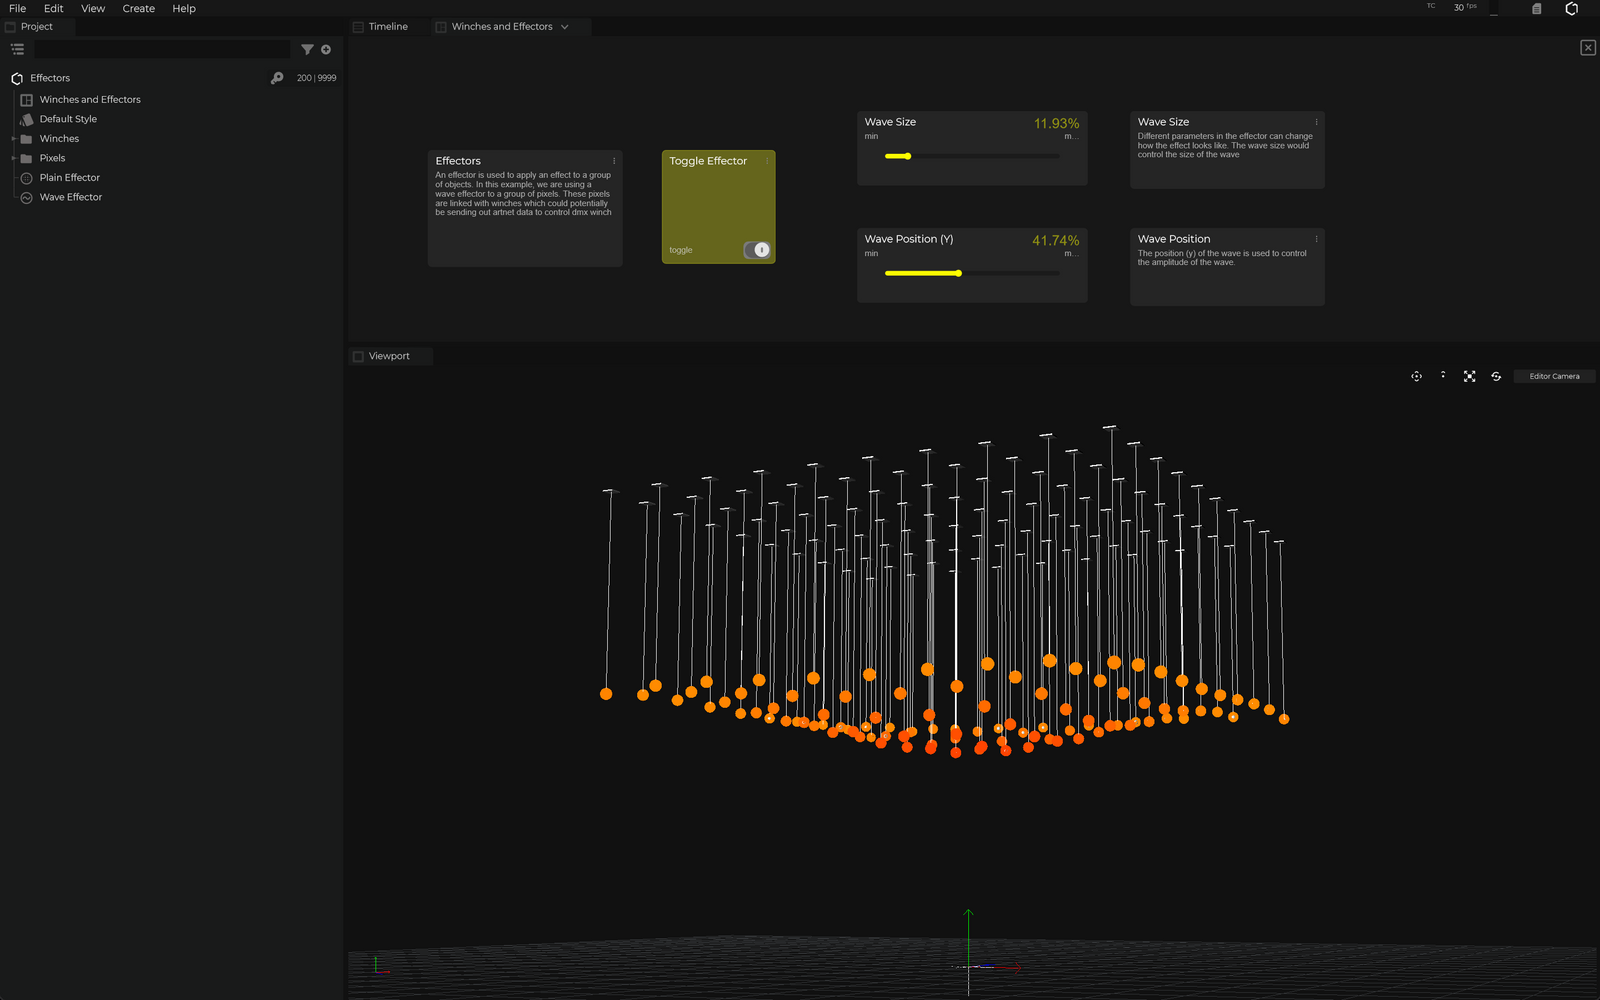The height and width of the screenshot is (1000, 1600).
Task: Click the hexagon logo icon at top right
Action: pyautogui.click(x=1571, y=9)
